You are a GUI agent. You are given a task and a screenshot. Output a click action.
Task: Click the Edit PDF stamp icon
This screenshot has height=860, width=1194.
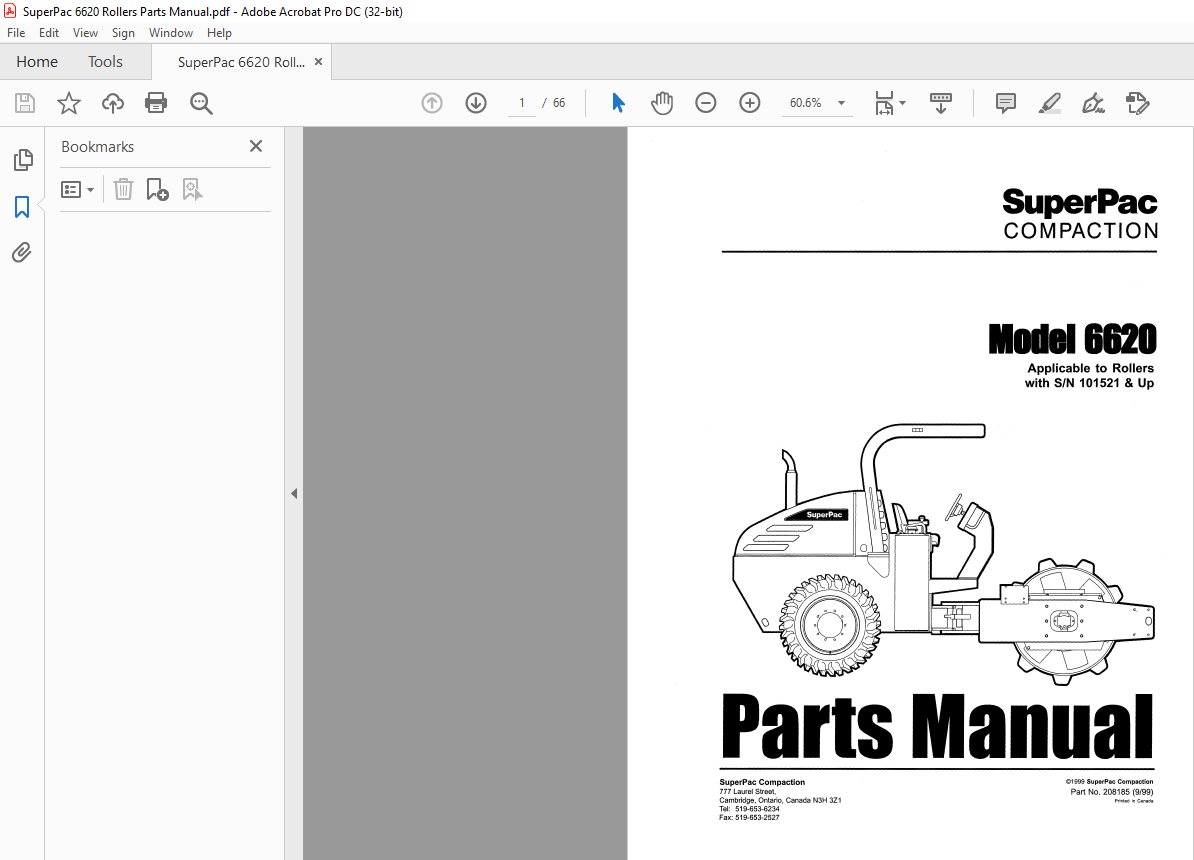[1138, 103]
